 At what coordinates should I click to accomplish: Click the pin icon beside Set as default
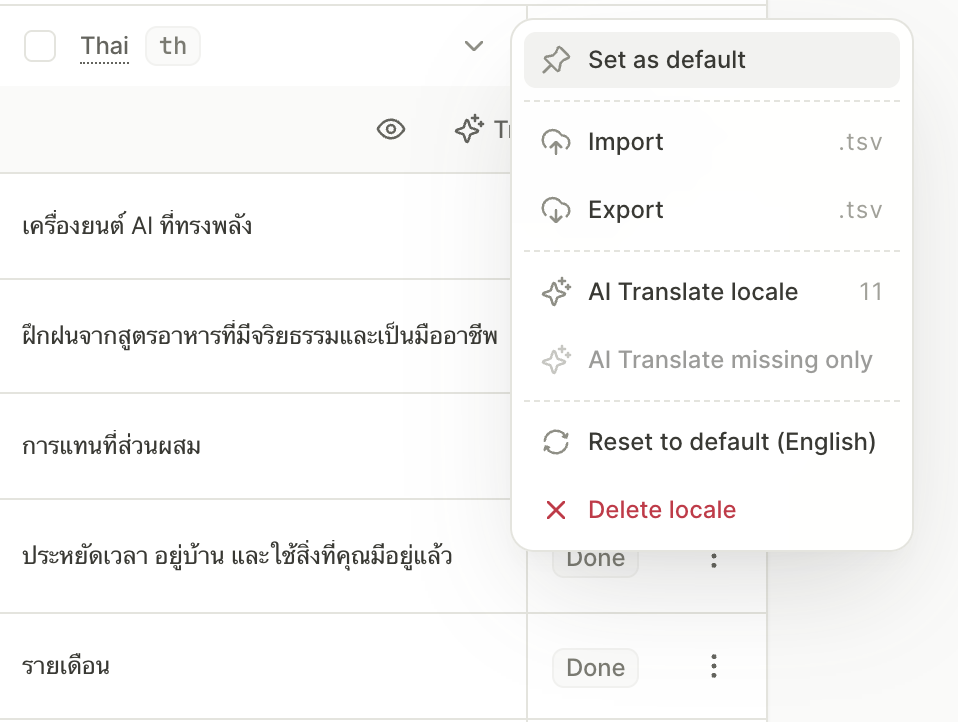(555, 60)
